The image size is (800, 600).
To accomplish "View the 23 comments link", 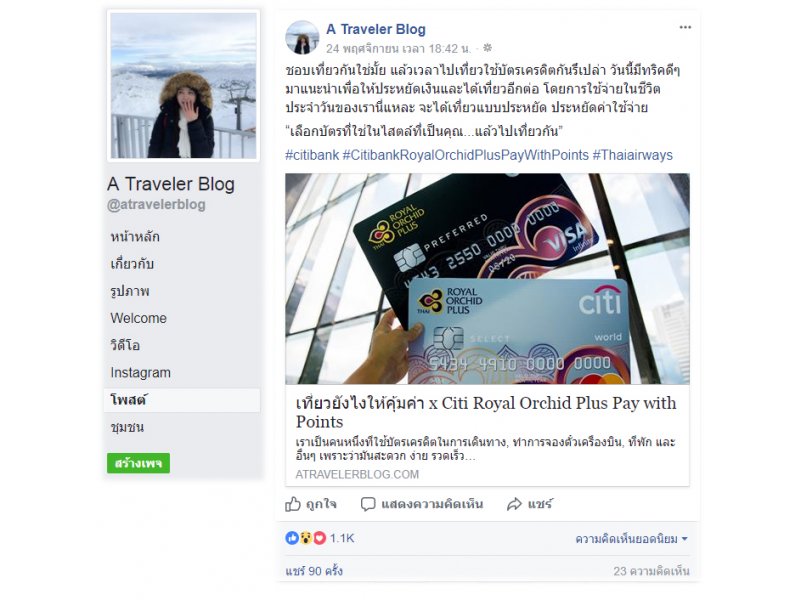I will coord(651,571).
